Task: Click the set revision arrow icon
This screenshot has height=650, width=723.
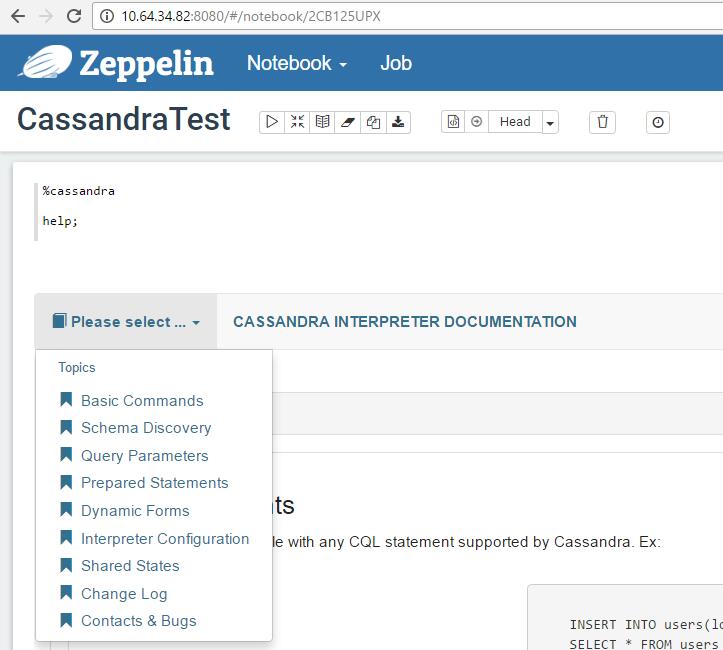Action: 476,122
